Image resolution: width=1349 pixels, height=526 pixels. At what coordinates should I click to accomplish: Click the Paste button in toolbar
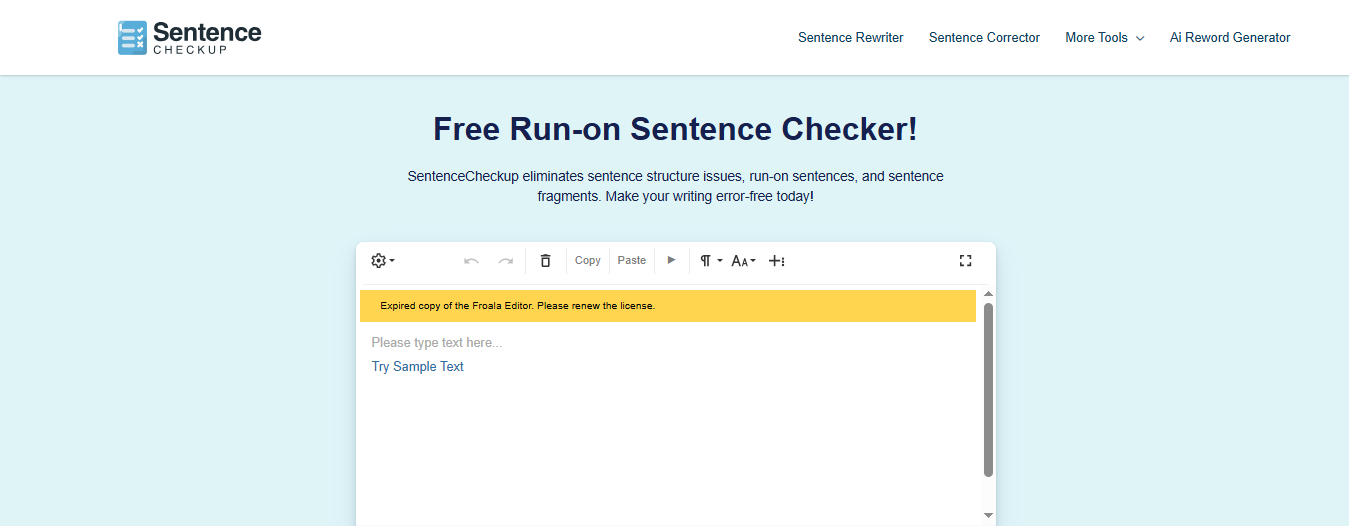pos(632,260)
